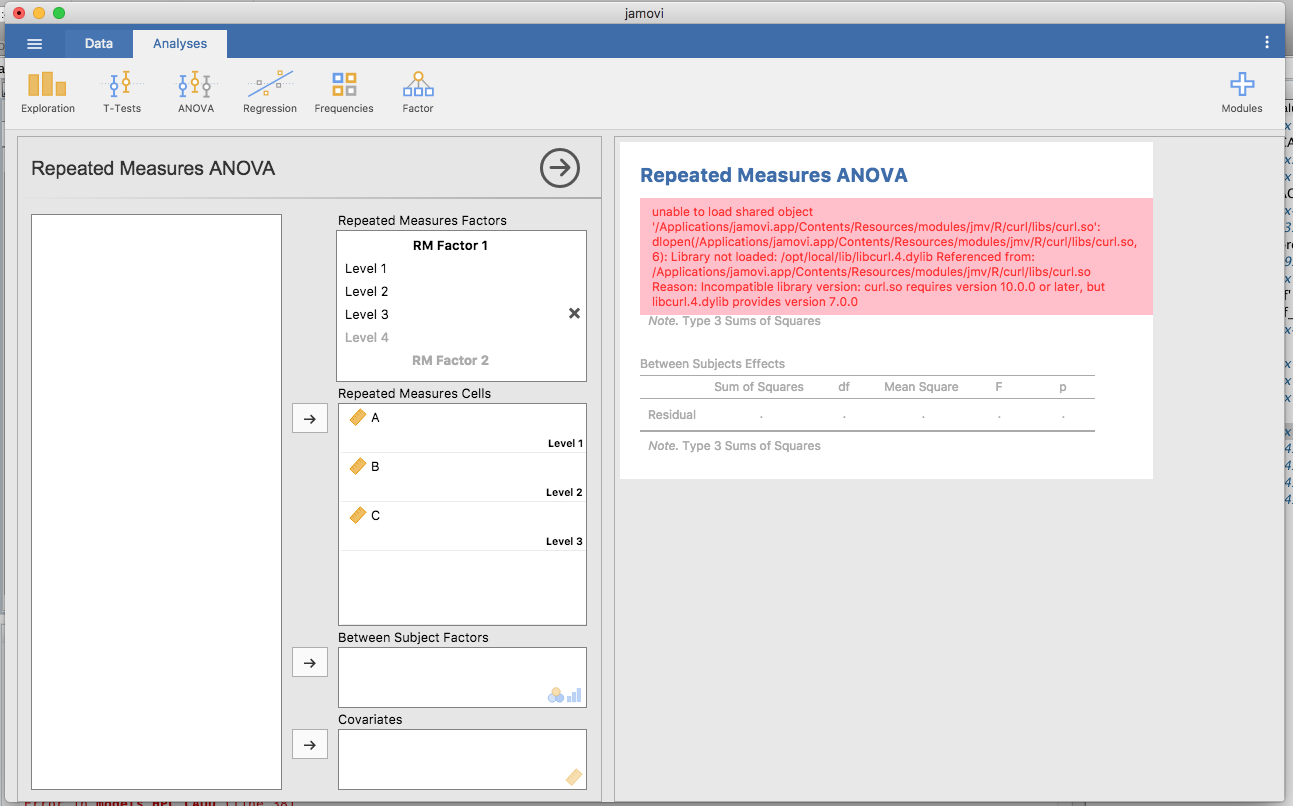Click the options panel title Repeated Measures ANOVA
The height and width of the screenshot is (806, 1293).
153,168
